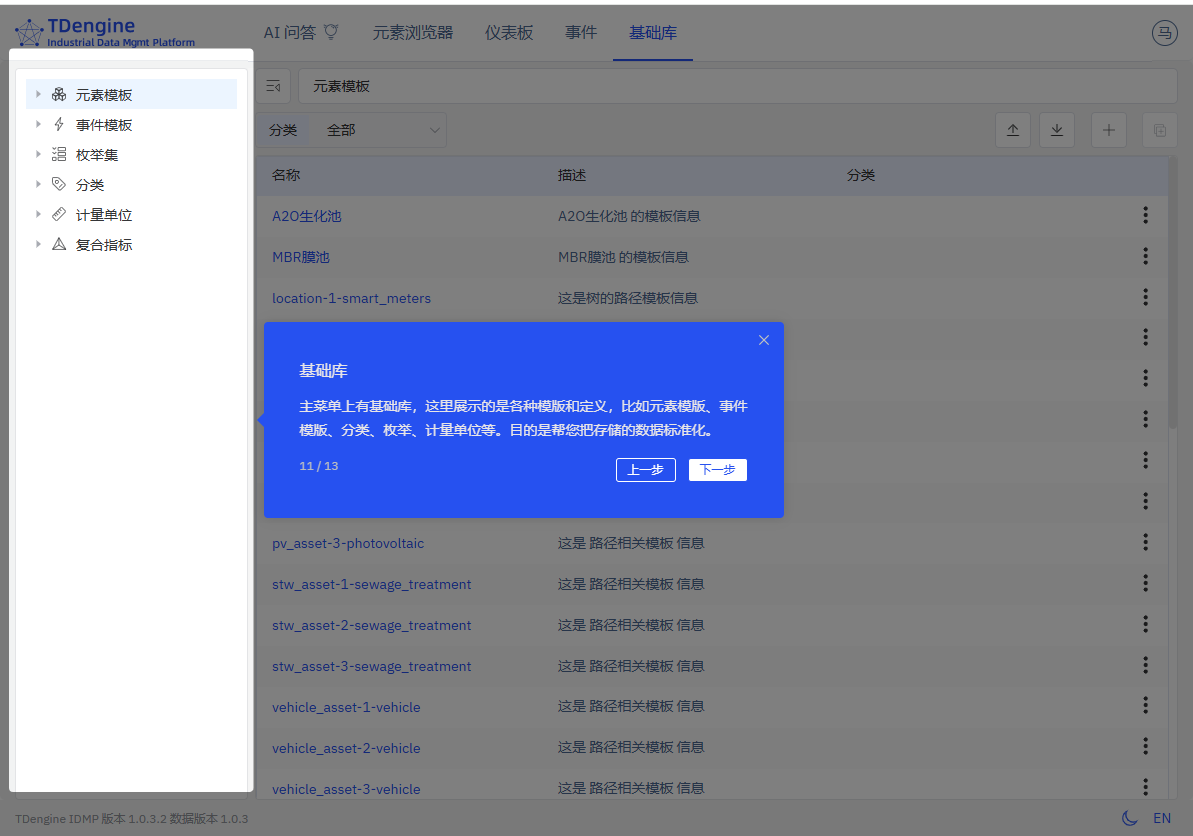This screenshot has height=836, width=1193.
Task: Click the table vertical scrollbar
Action: pos(1172,293)
